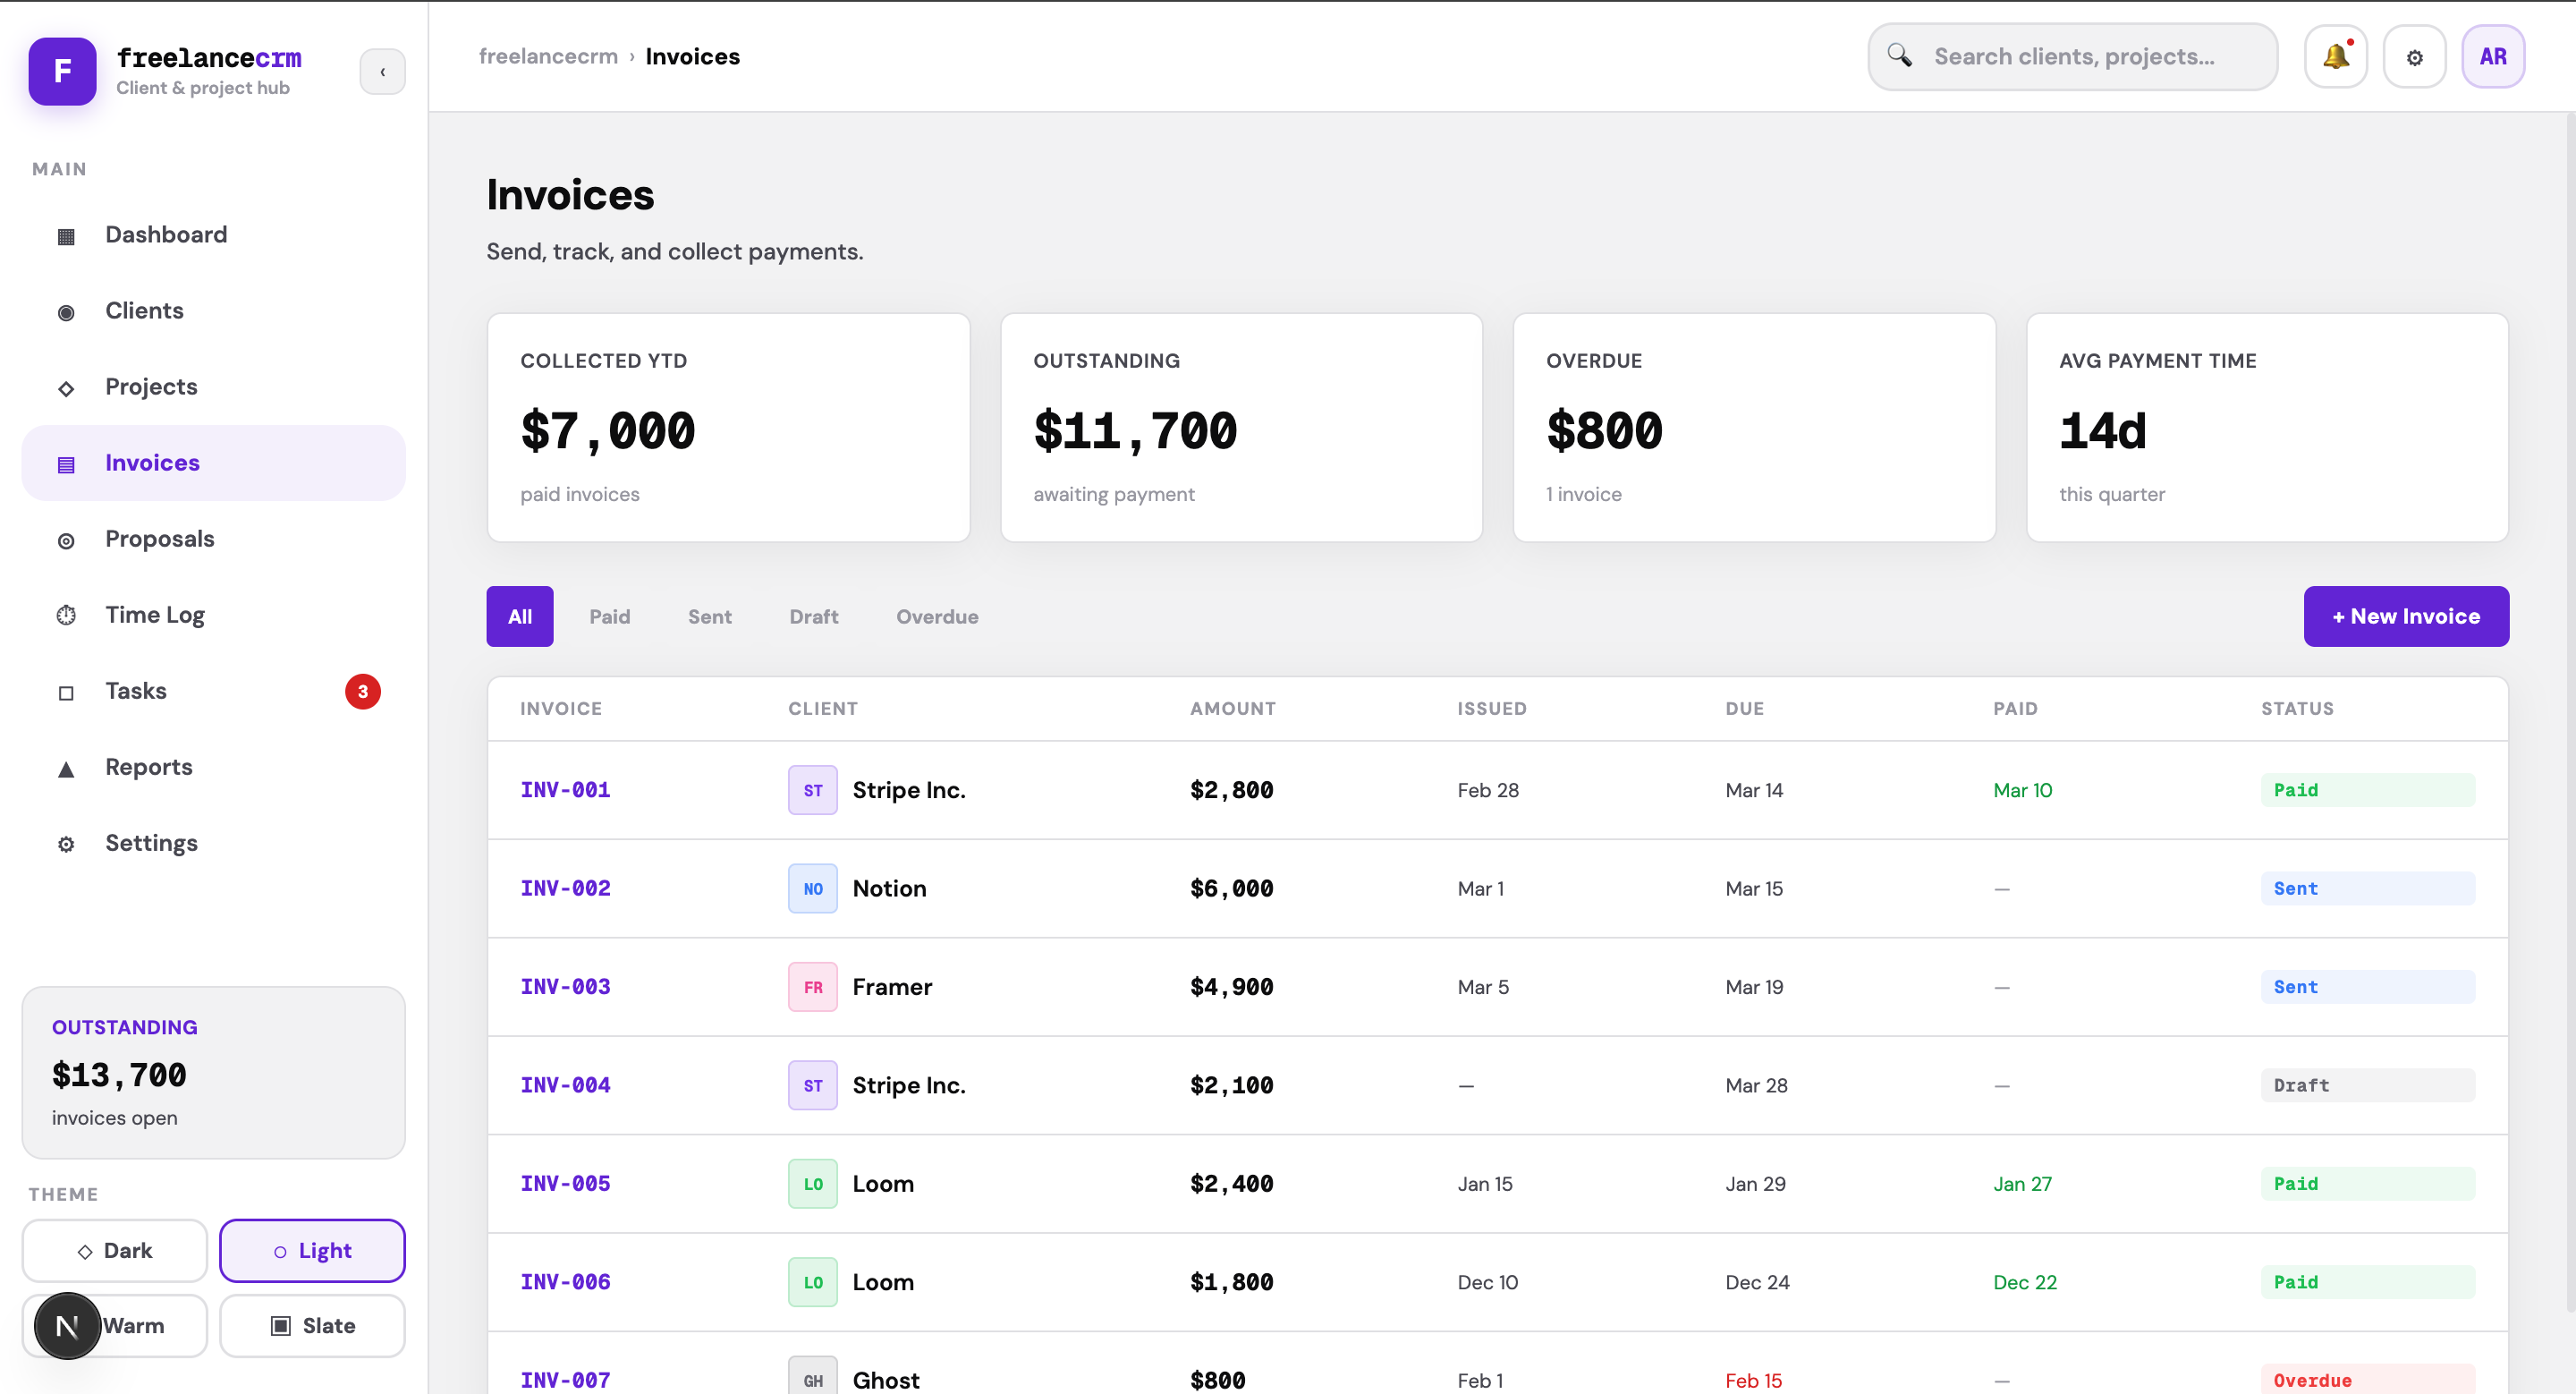Open the notification bell
Image resolution: width=2576 pixels, height=1394 pixels.
coord(2336,56)
